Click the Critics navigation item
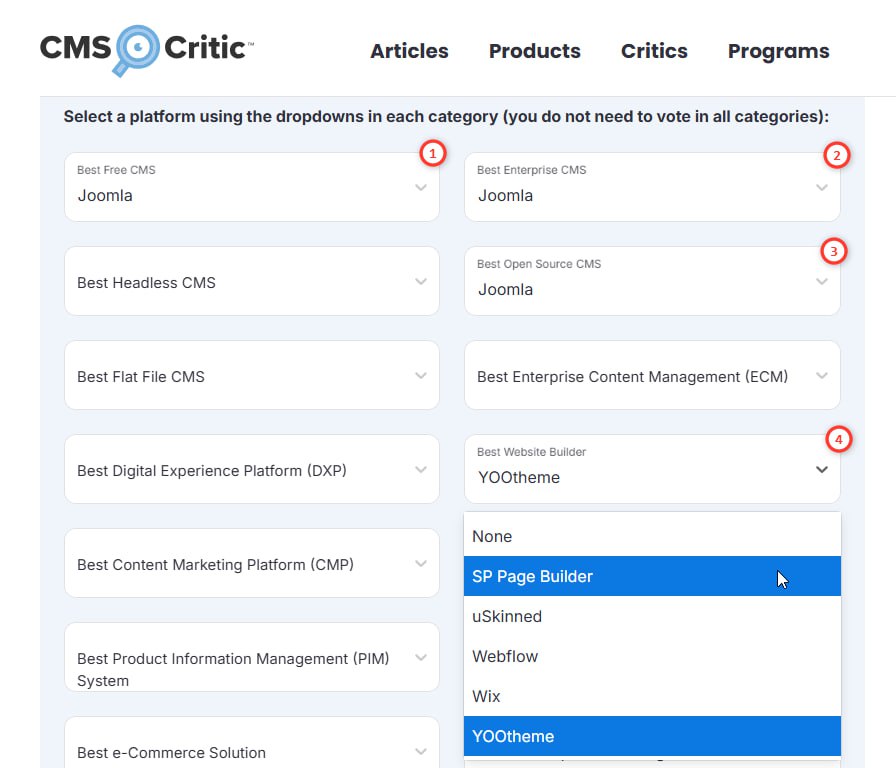The height and width of the screenshot is (768, 896). [x=654, y=51]
